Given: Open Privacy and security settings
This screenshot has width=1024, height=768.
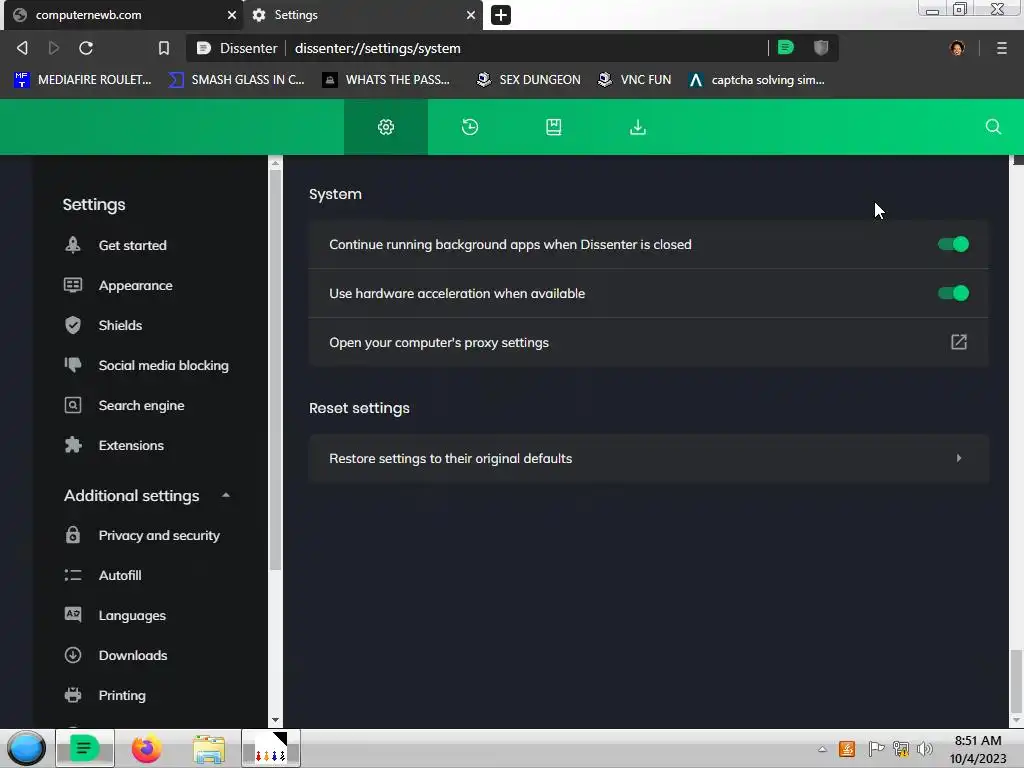Looking at the screenshot, I should click(x=159, y=536).
